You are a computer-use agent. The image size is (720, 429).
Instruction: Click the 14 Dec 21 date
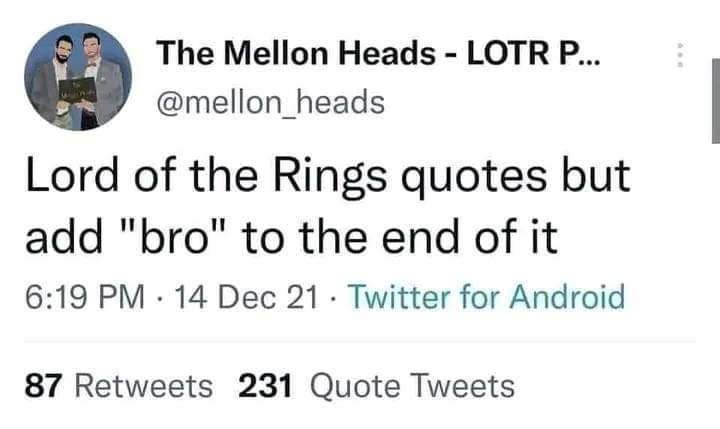(x=246, y=297)
